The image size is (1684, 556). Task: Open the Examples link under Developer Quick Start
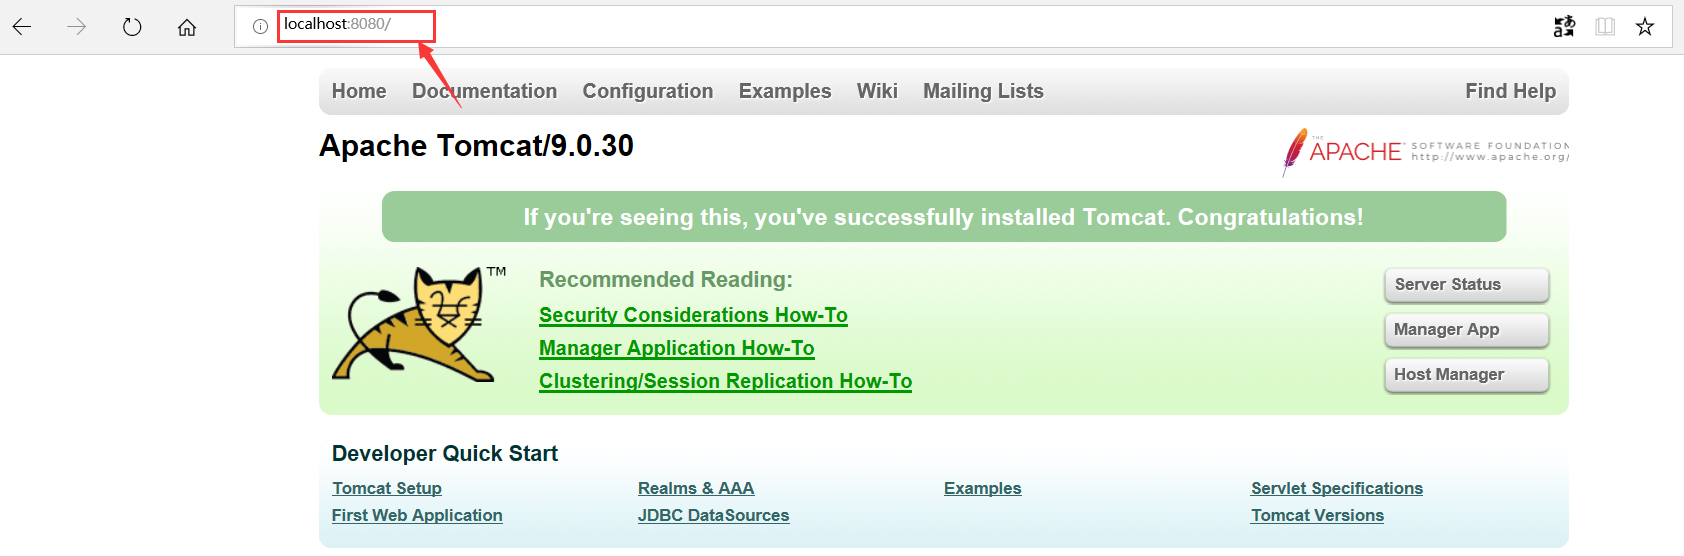[x=982, y=488]
